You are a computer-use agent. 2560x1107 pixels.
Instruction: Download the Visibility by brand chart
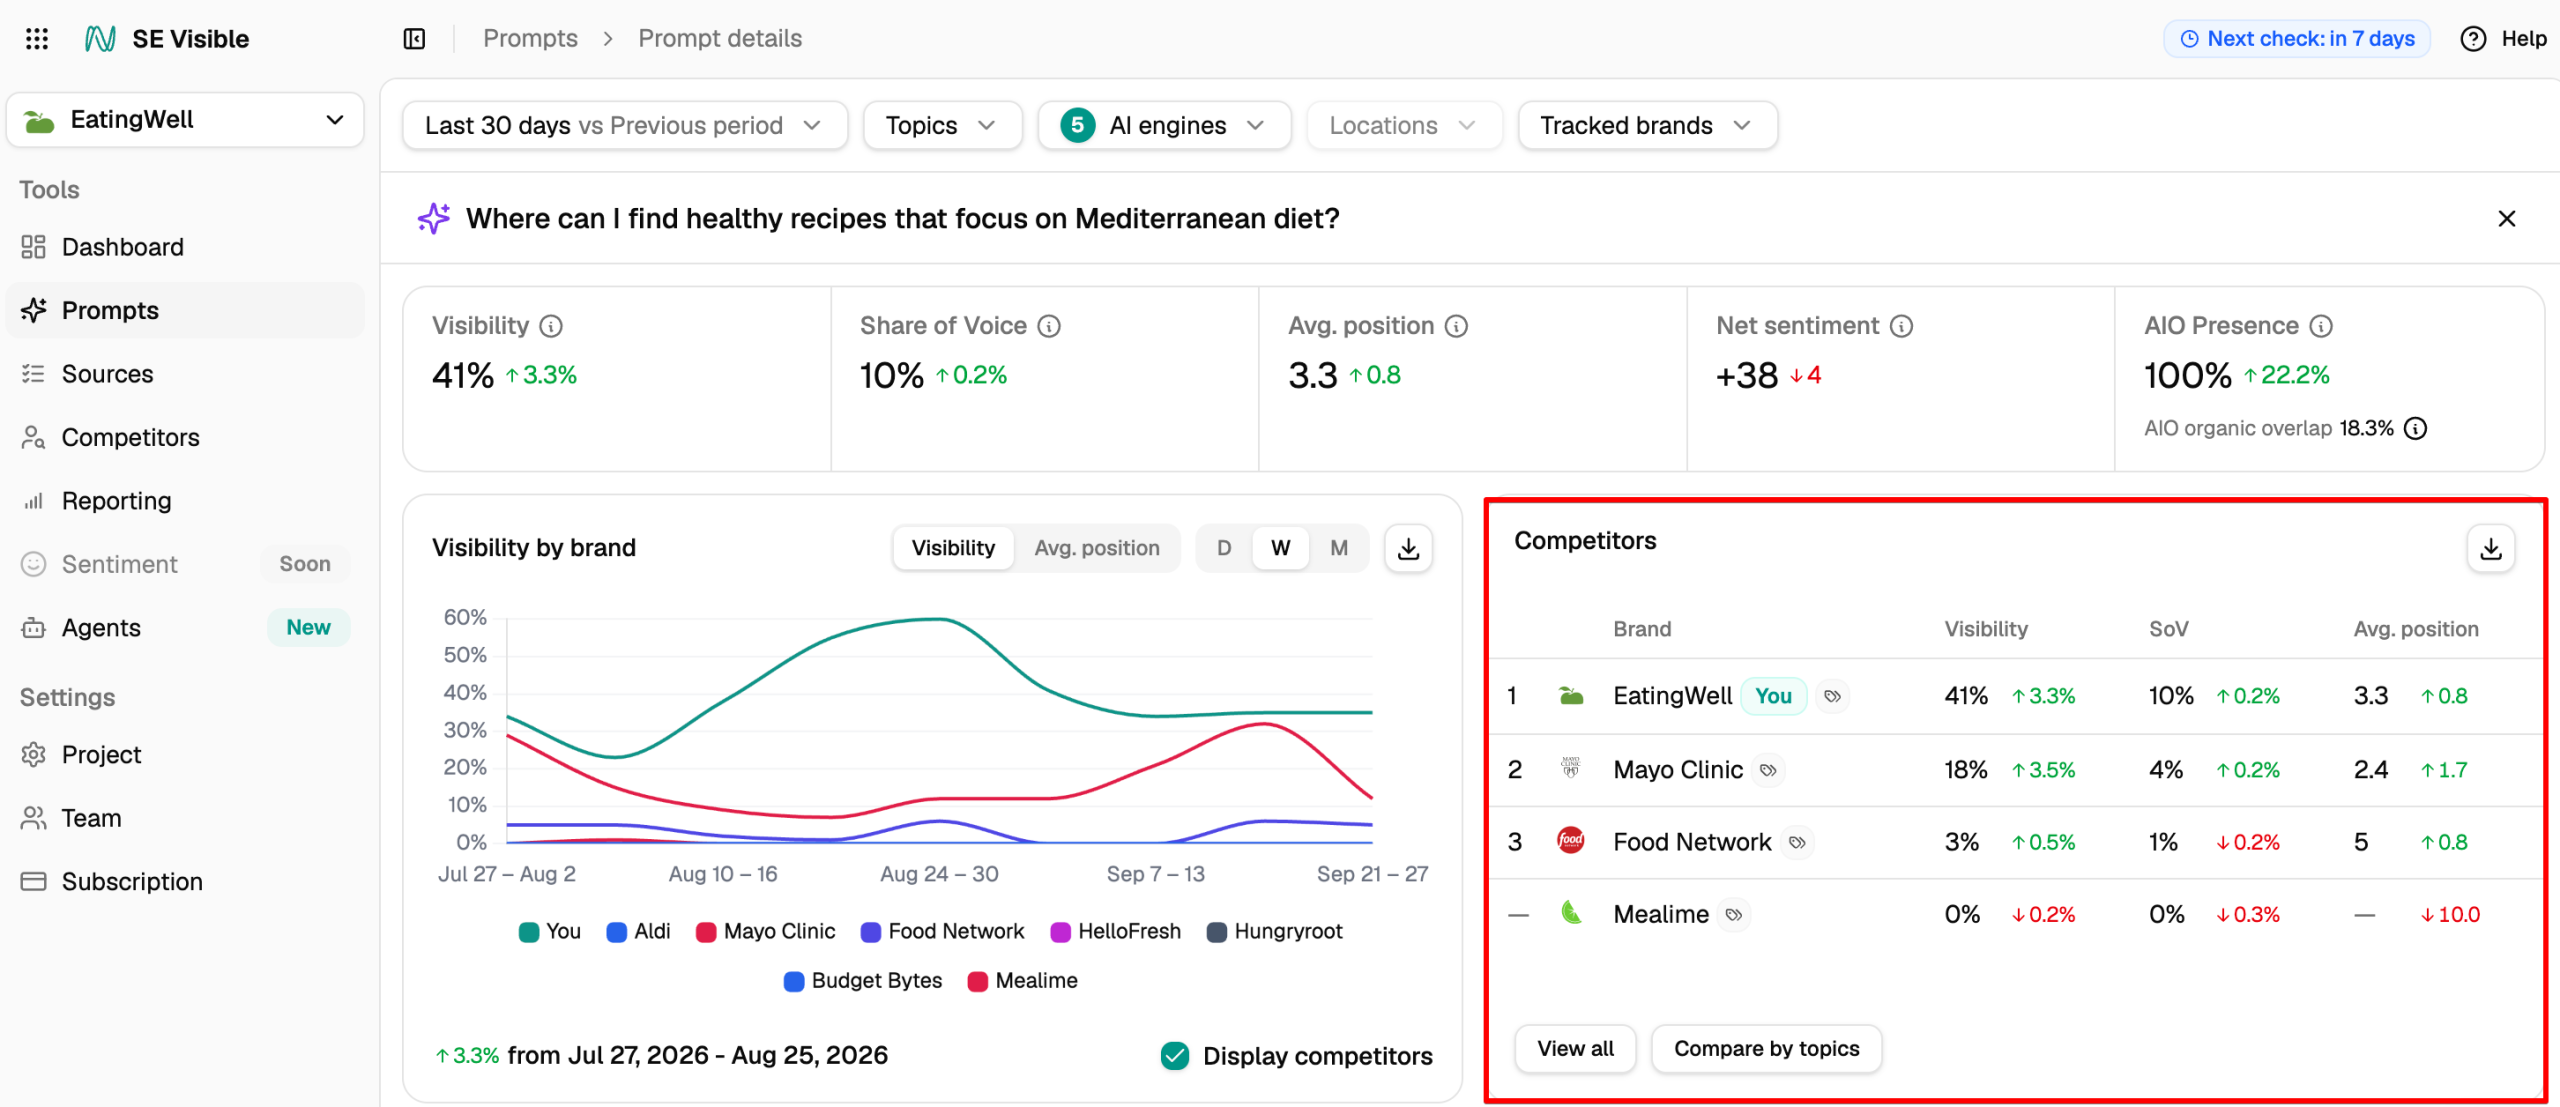click(x=1408, y=548)
